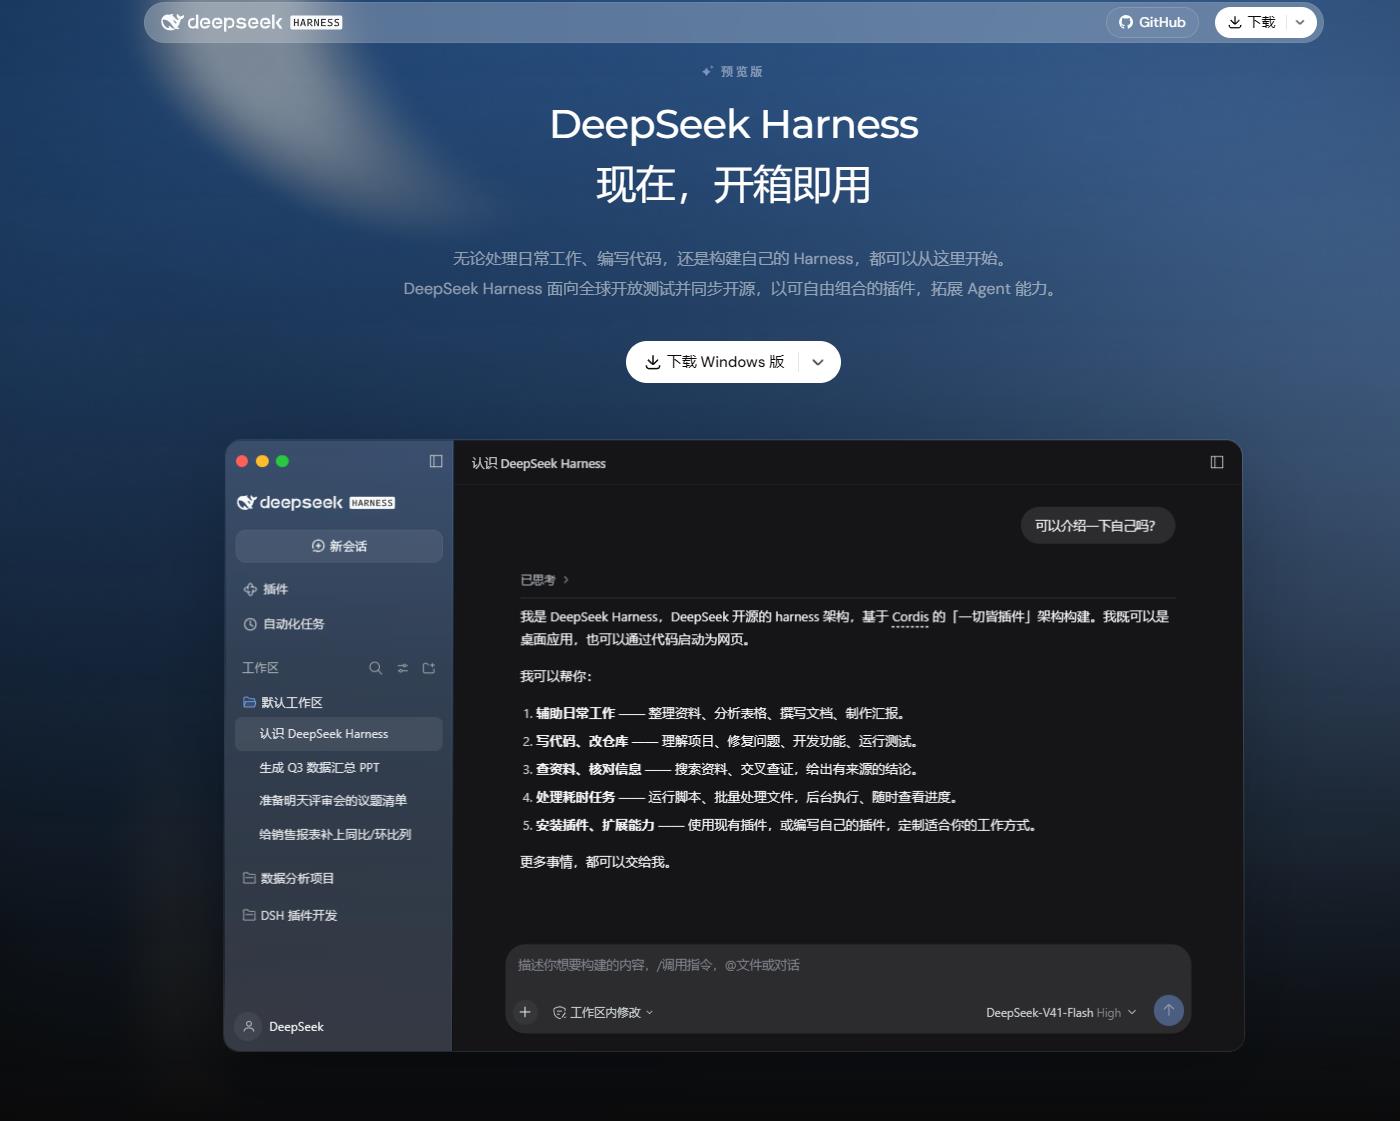Click the 插件 puzzle icon
The height and width of the screenshot is (1121, 1400).
[x=250, y=589]
